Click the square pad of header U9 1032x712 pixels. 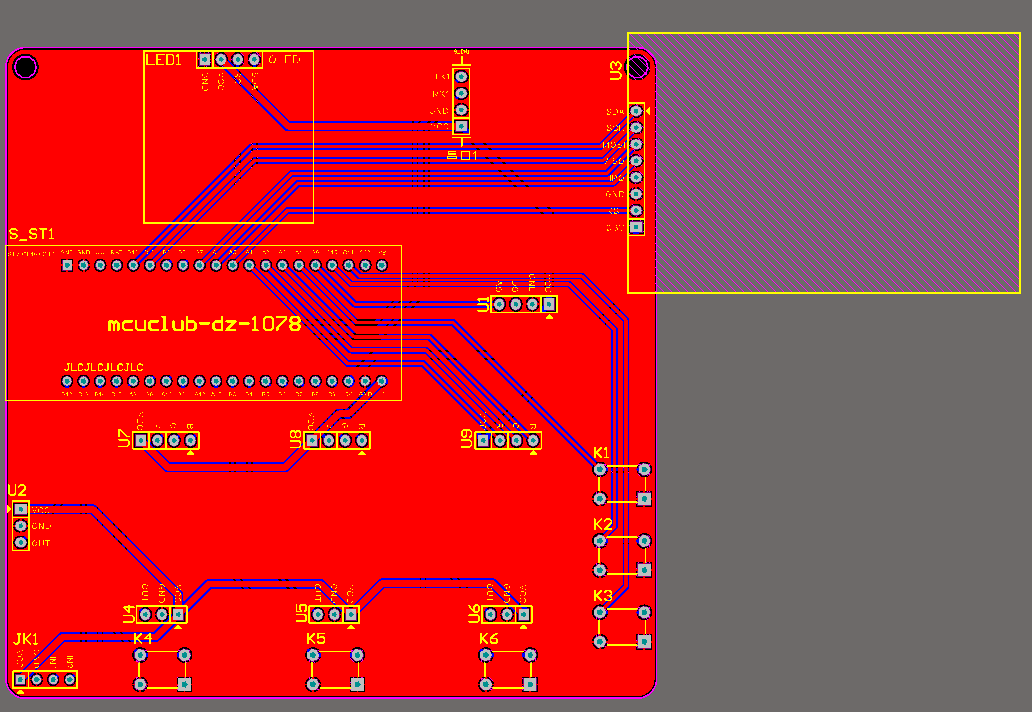coord(483,440)
